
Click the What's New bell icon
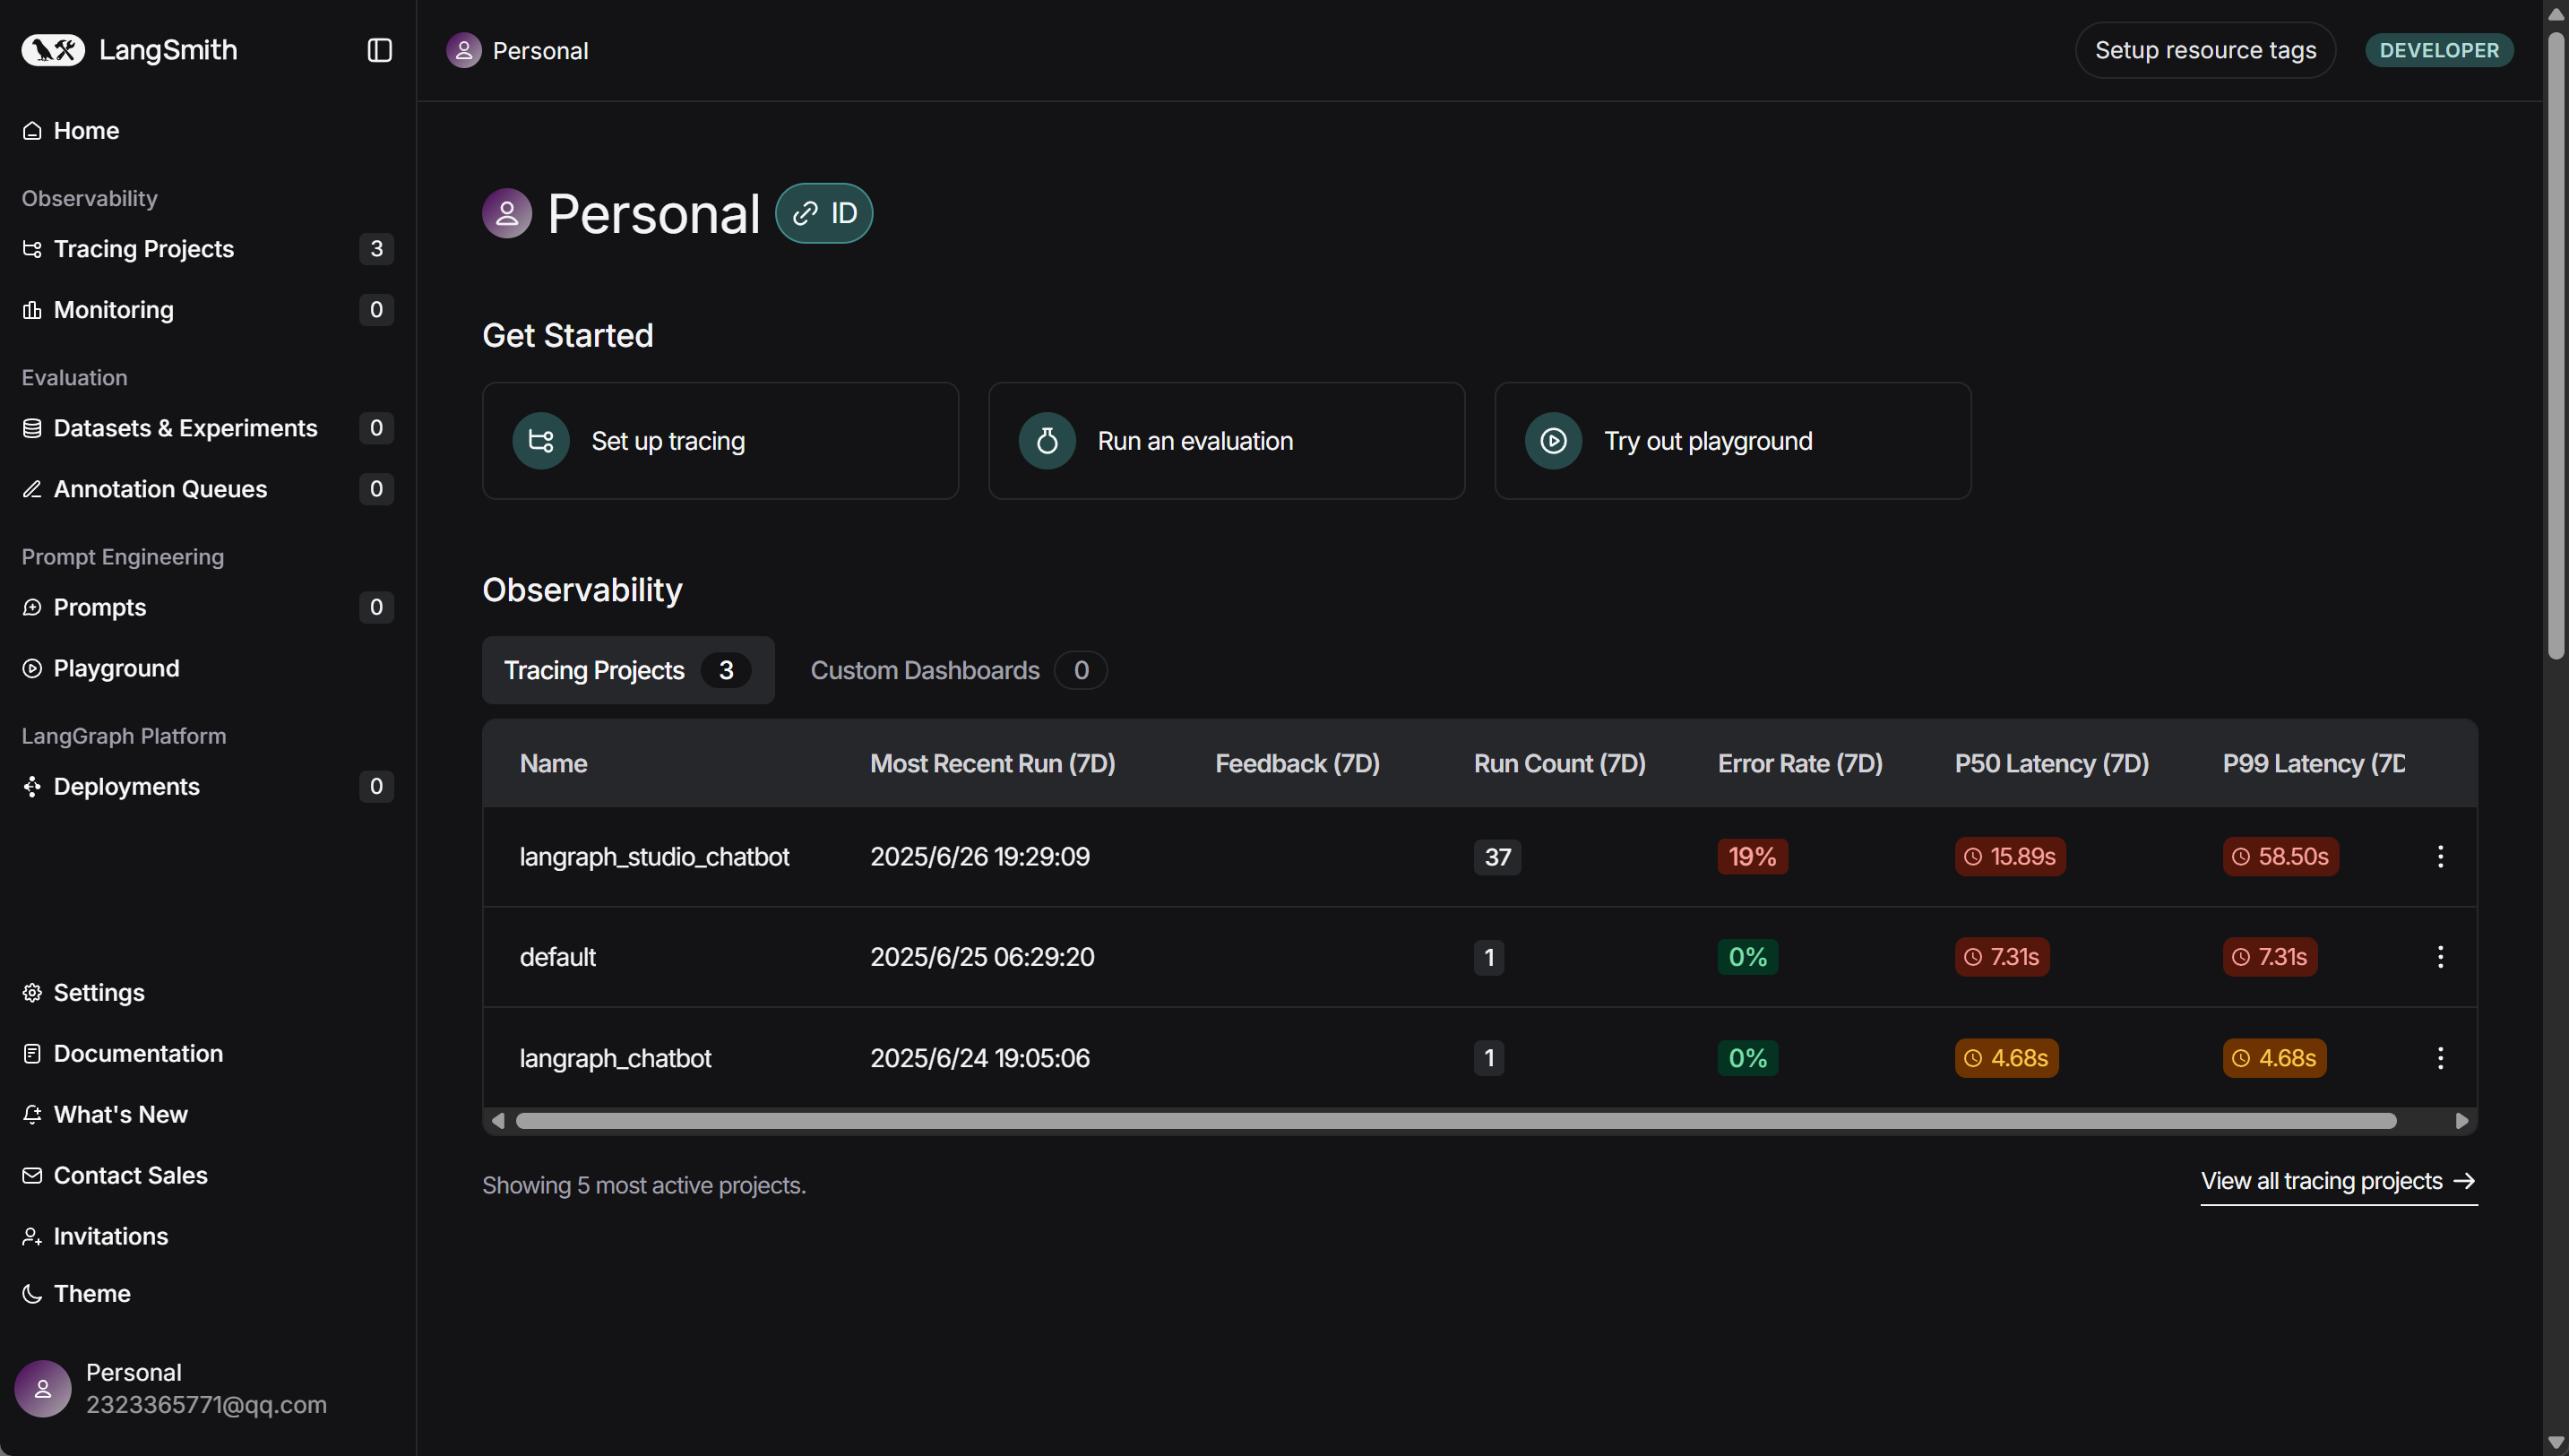(32, 1114)
